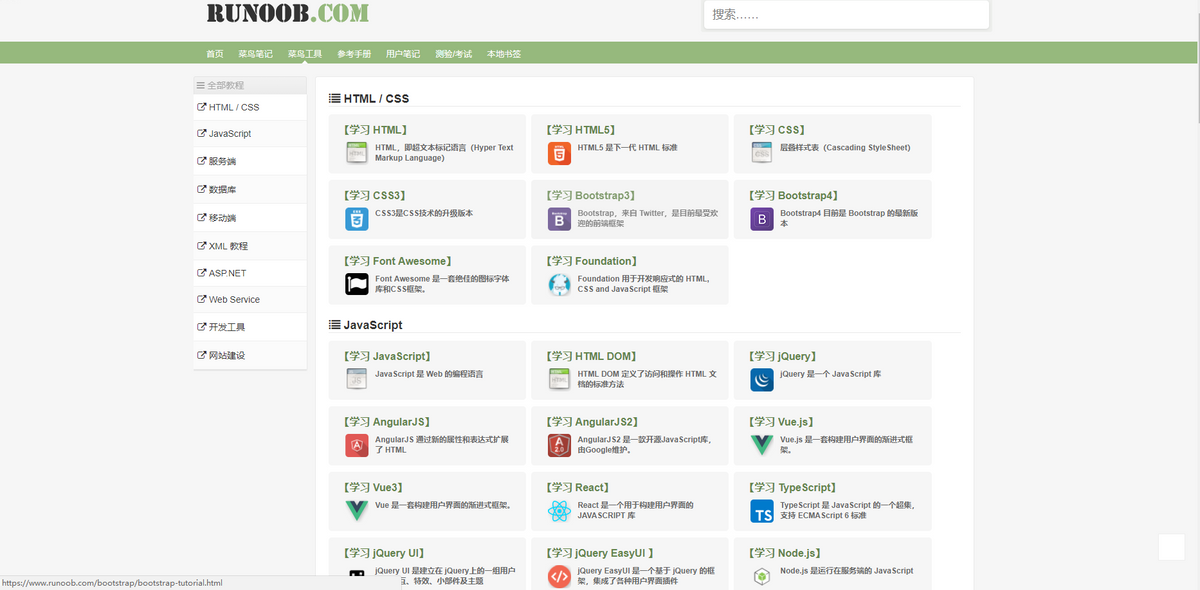
Task: Open 本地书签 in the navigation bar
Action: coord(504,54)
